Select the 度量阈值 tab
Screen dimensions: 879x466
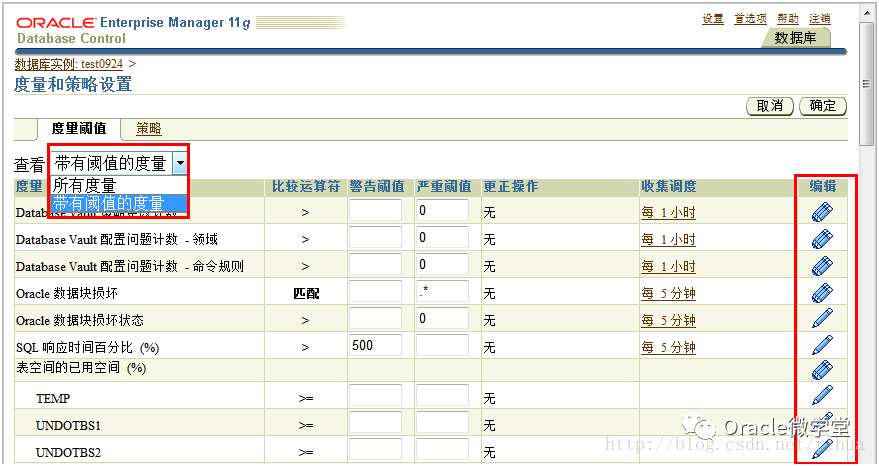click(x=79, y=128)
